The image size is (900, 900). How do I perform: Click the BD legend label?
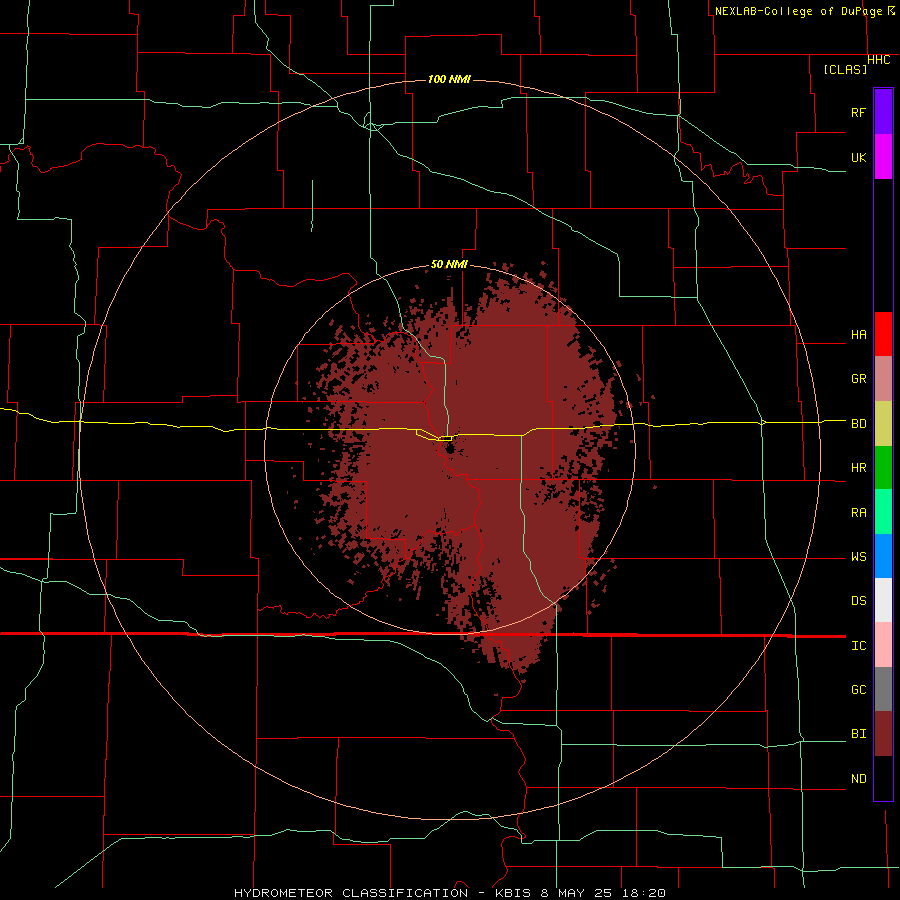pyautogui.click(x=858, y=424)
